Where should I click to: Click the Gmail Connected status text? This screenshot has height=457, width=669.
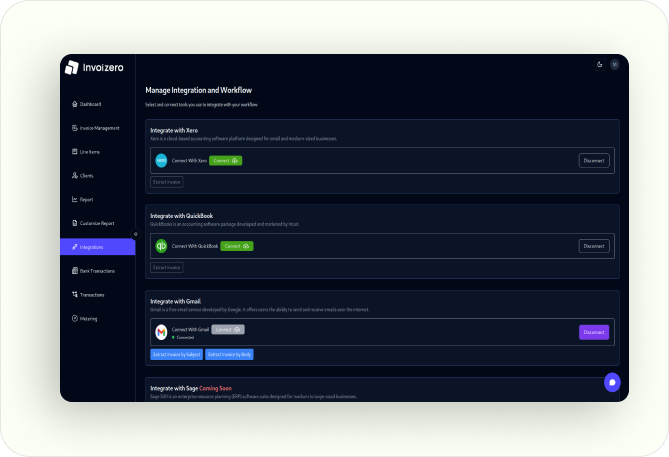click(x=185, y=338)
